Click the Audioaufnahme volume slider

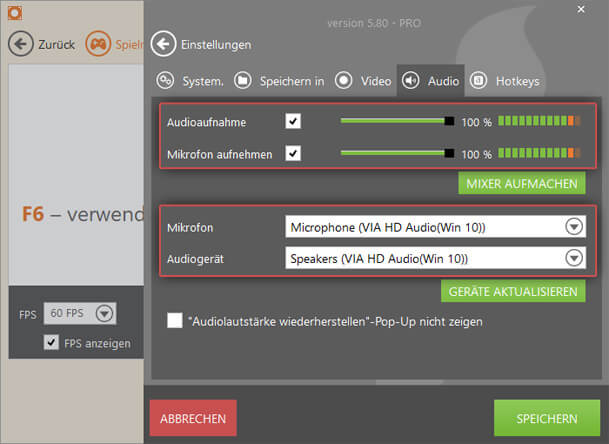(397, 122)
